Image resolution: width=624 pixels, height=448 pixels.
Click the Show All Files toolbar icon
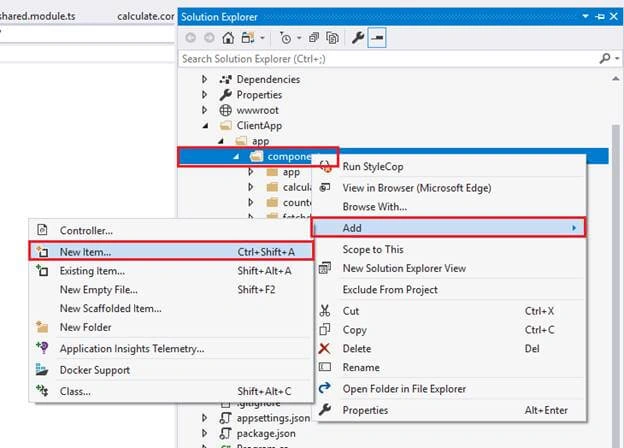tap(332, 38)
